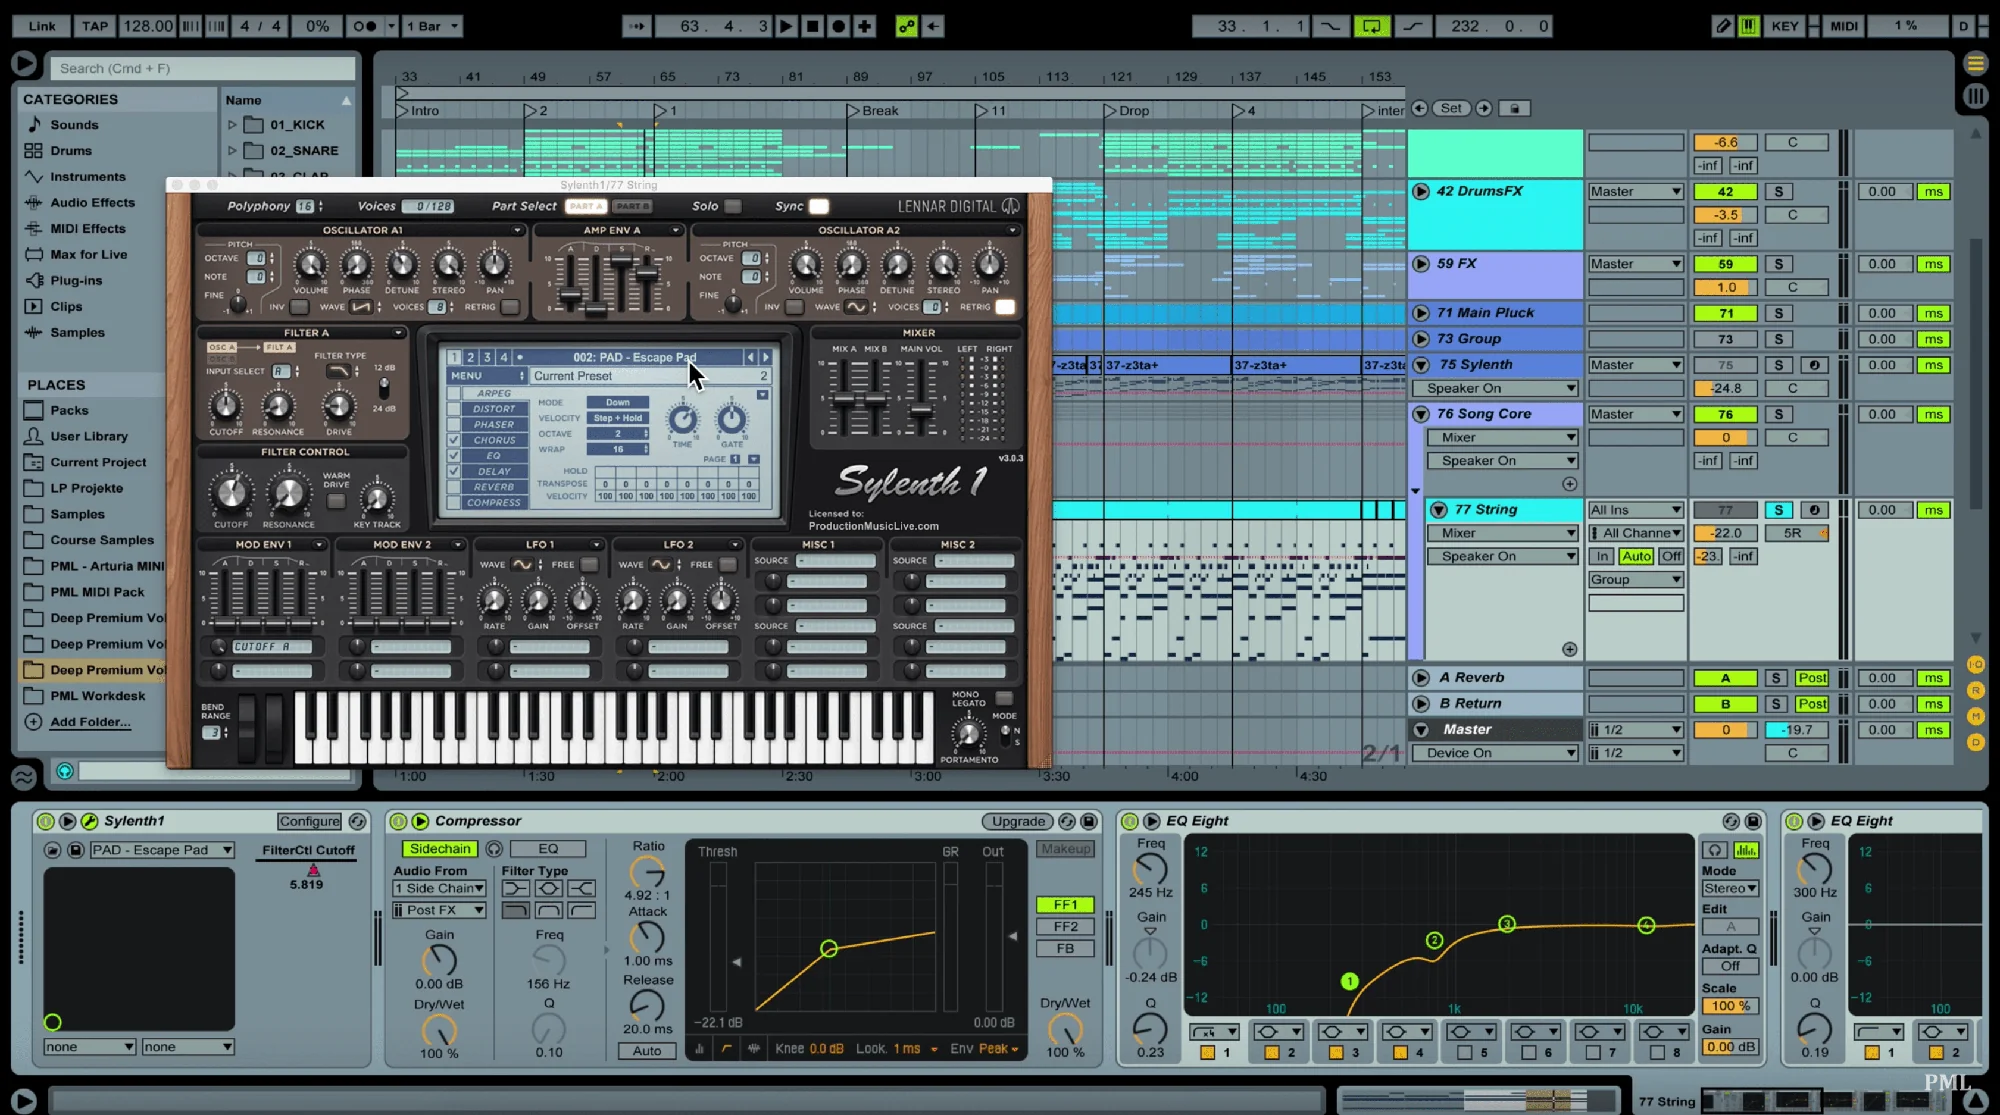Click the EQ Eight spectrum analyzer icon

pyautogui.click(x=1746, y=850)
